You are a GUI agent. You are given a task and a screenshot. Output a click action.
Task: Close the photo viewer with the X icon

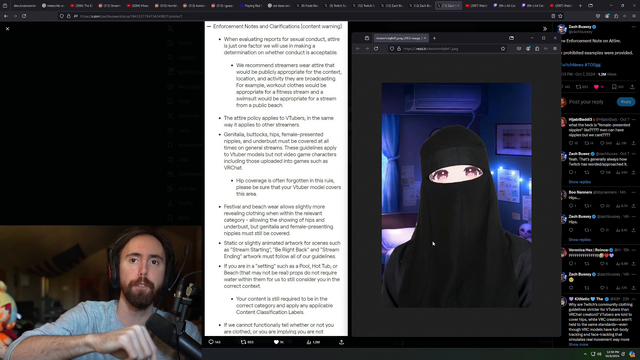point(7,29)
